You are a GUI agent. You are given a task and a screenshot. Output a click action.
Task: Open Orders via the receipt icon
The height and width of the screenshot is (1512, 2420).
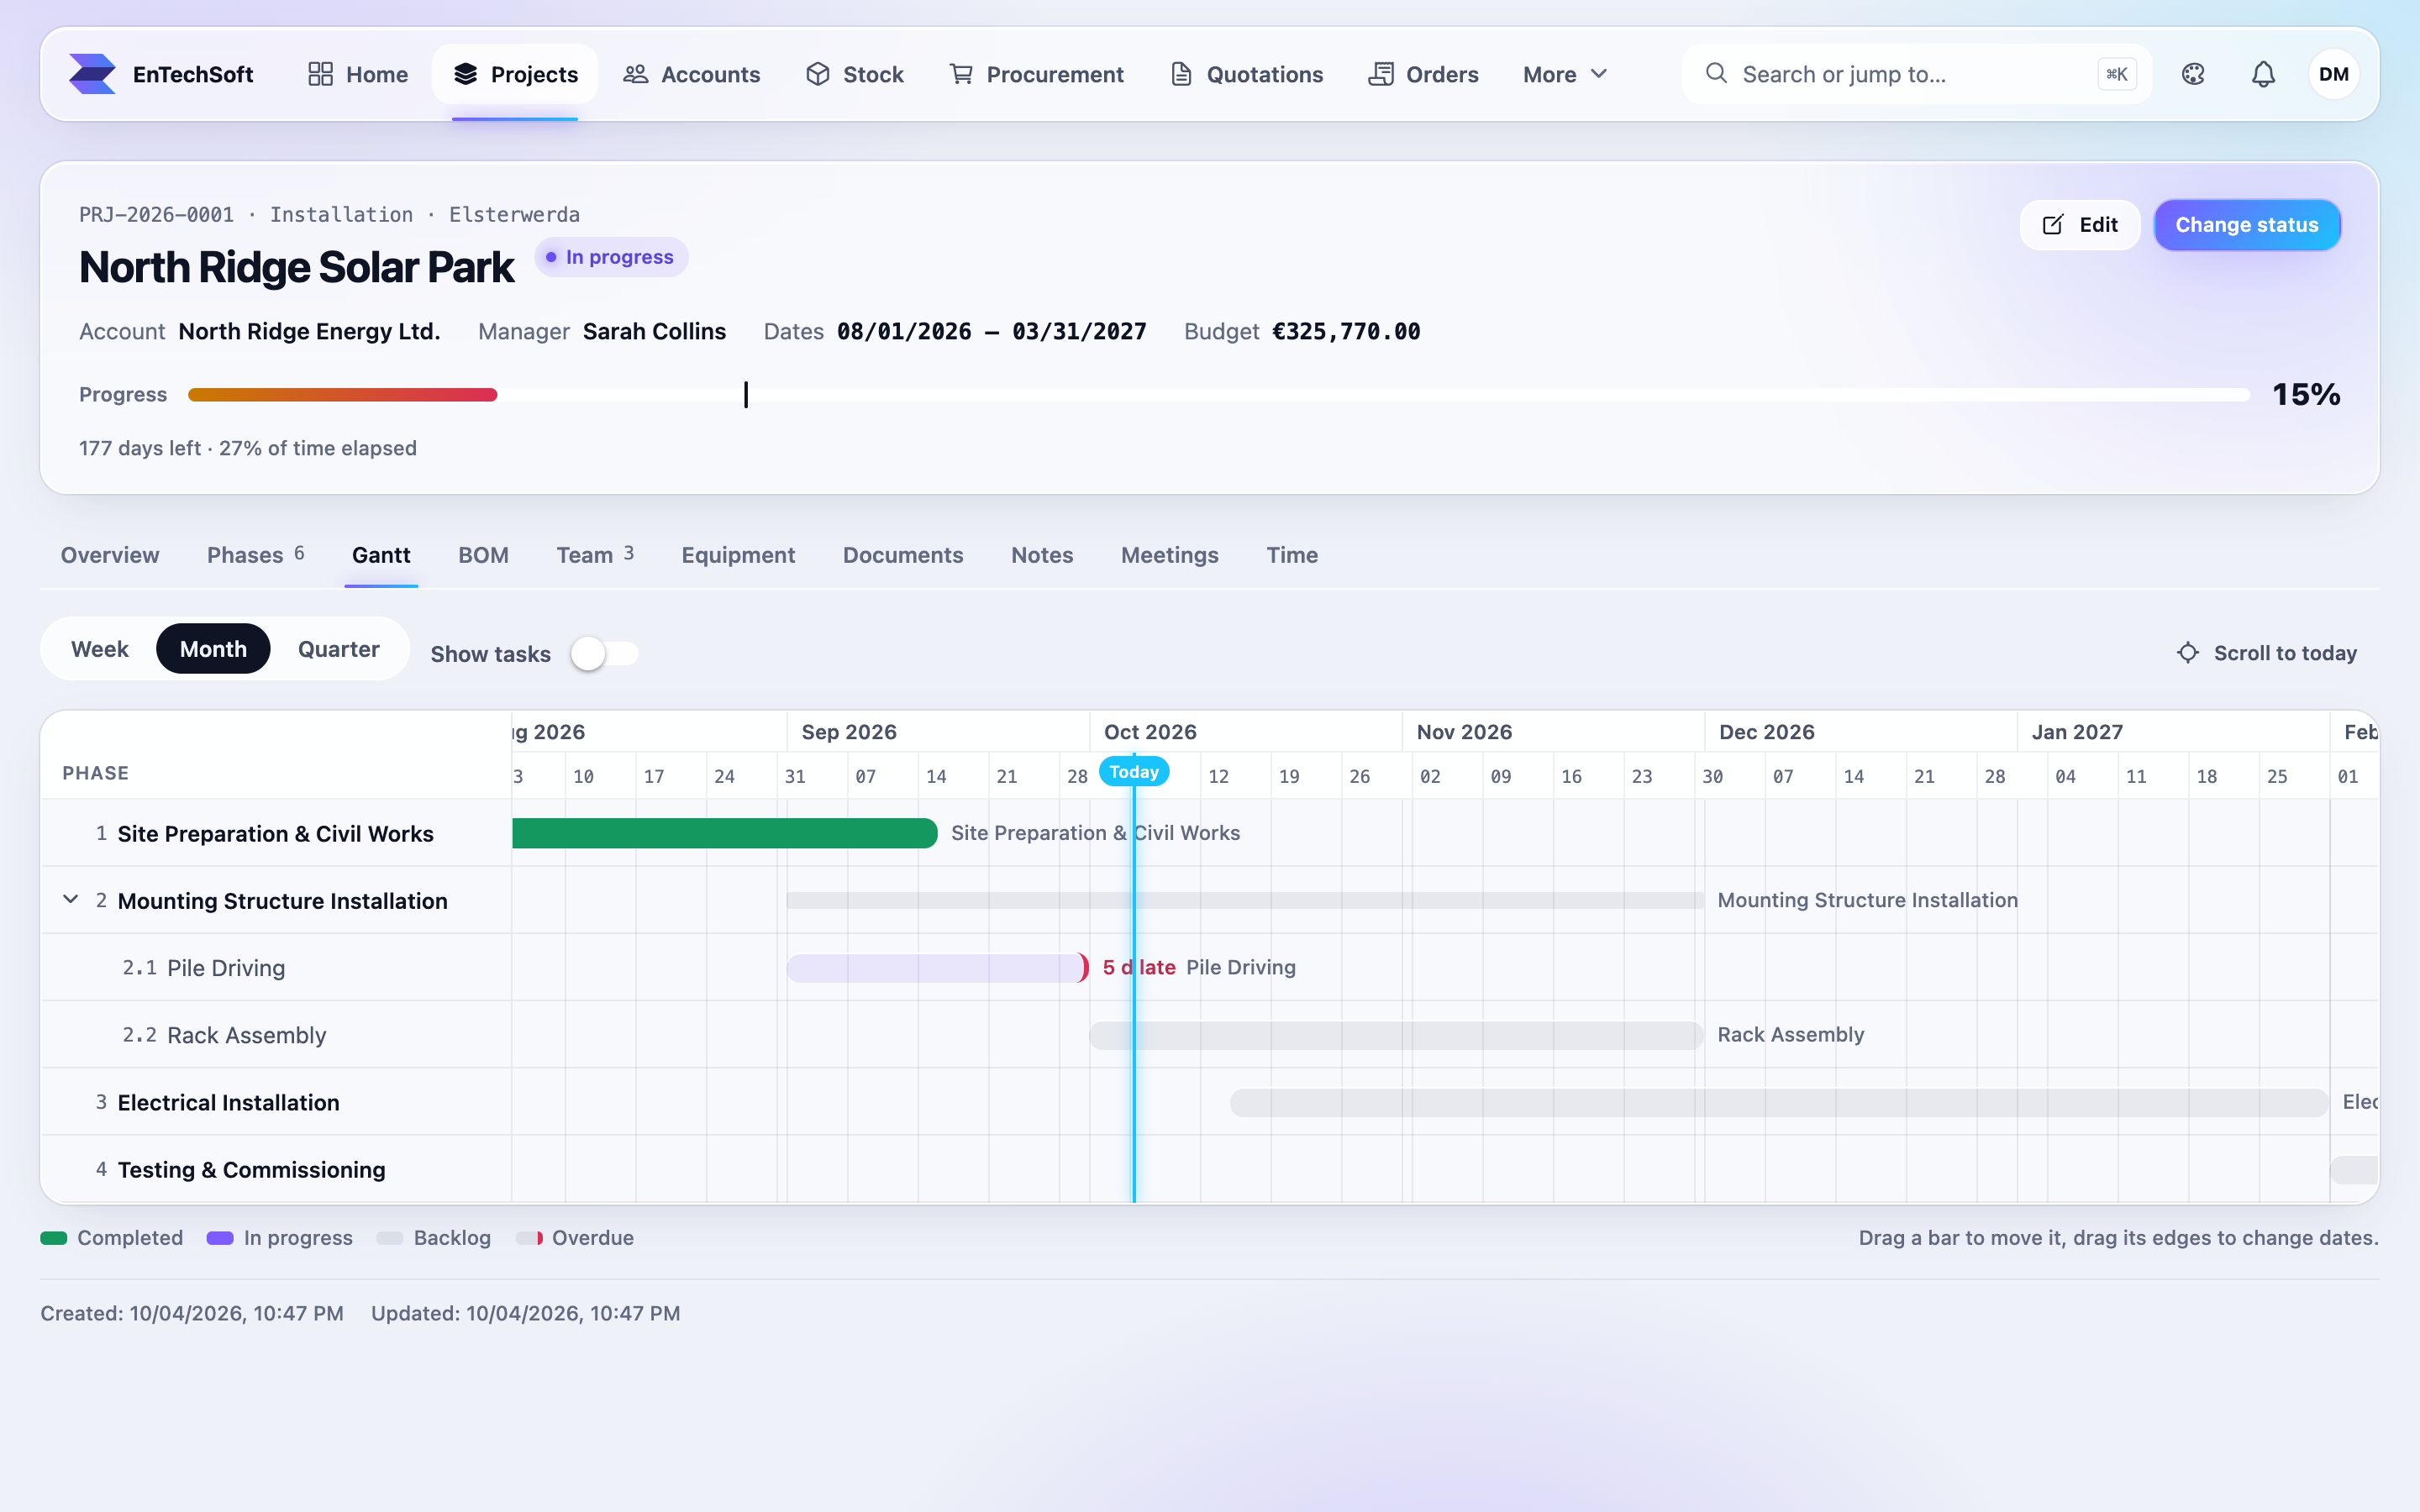coord(1380,74)
